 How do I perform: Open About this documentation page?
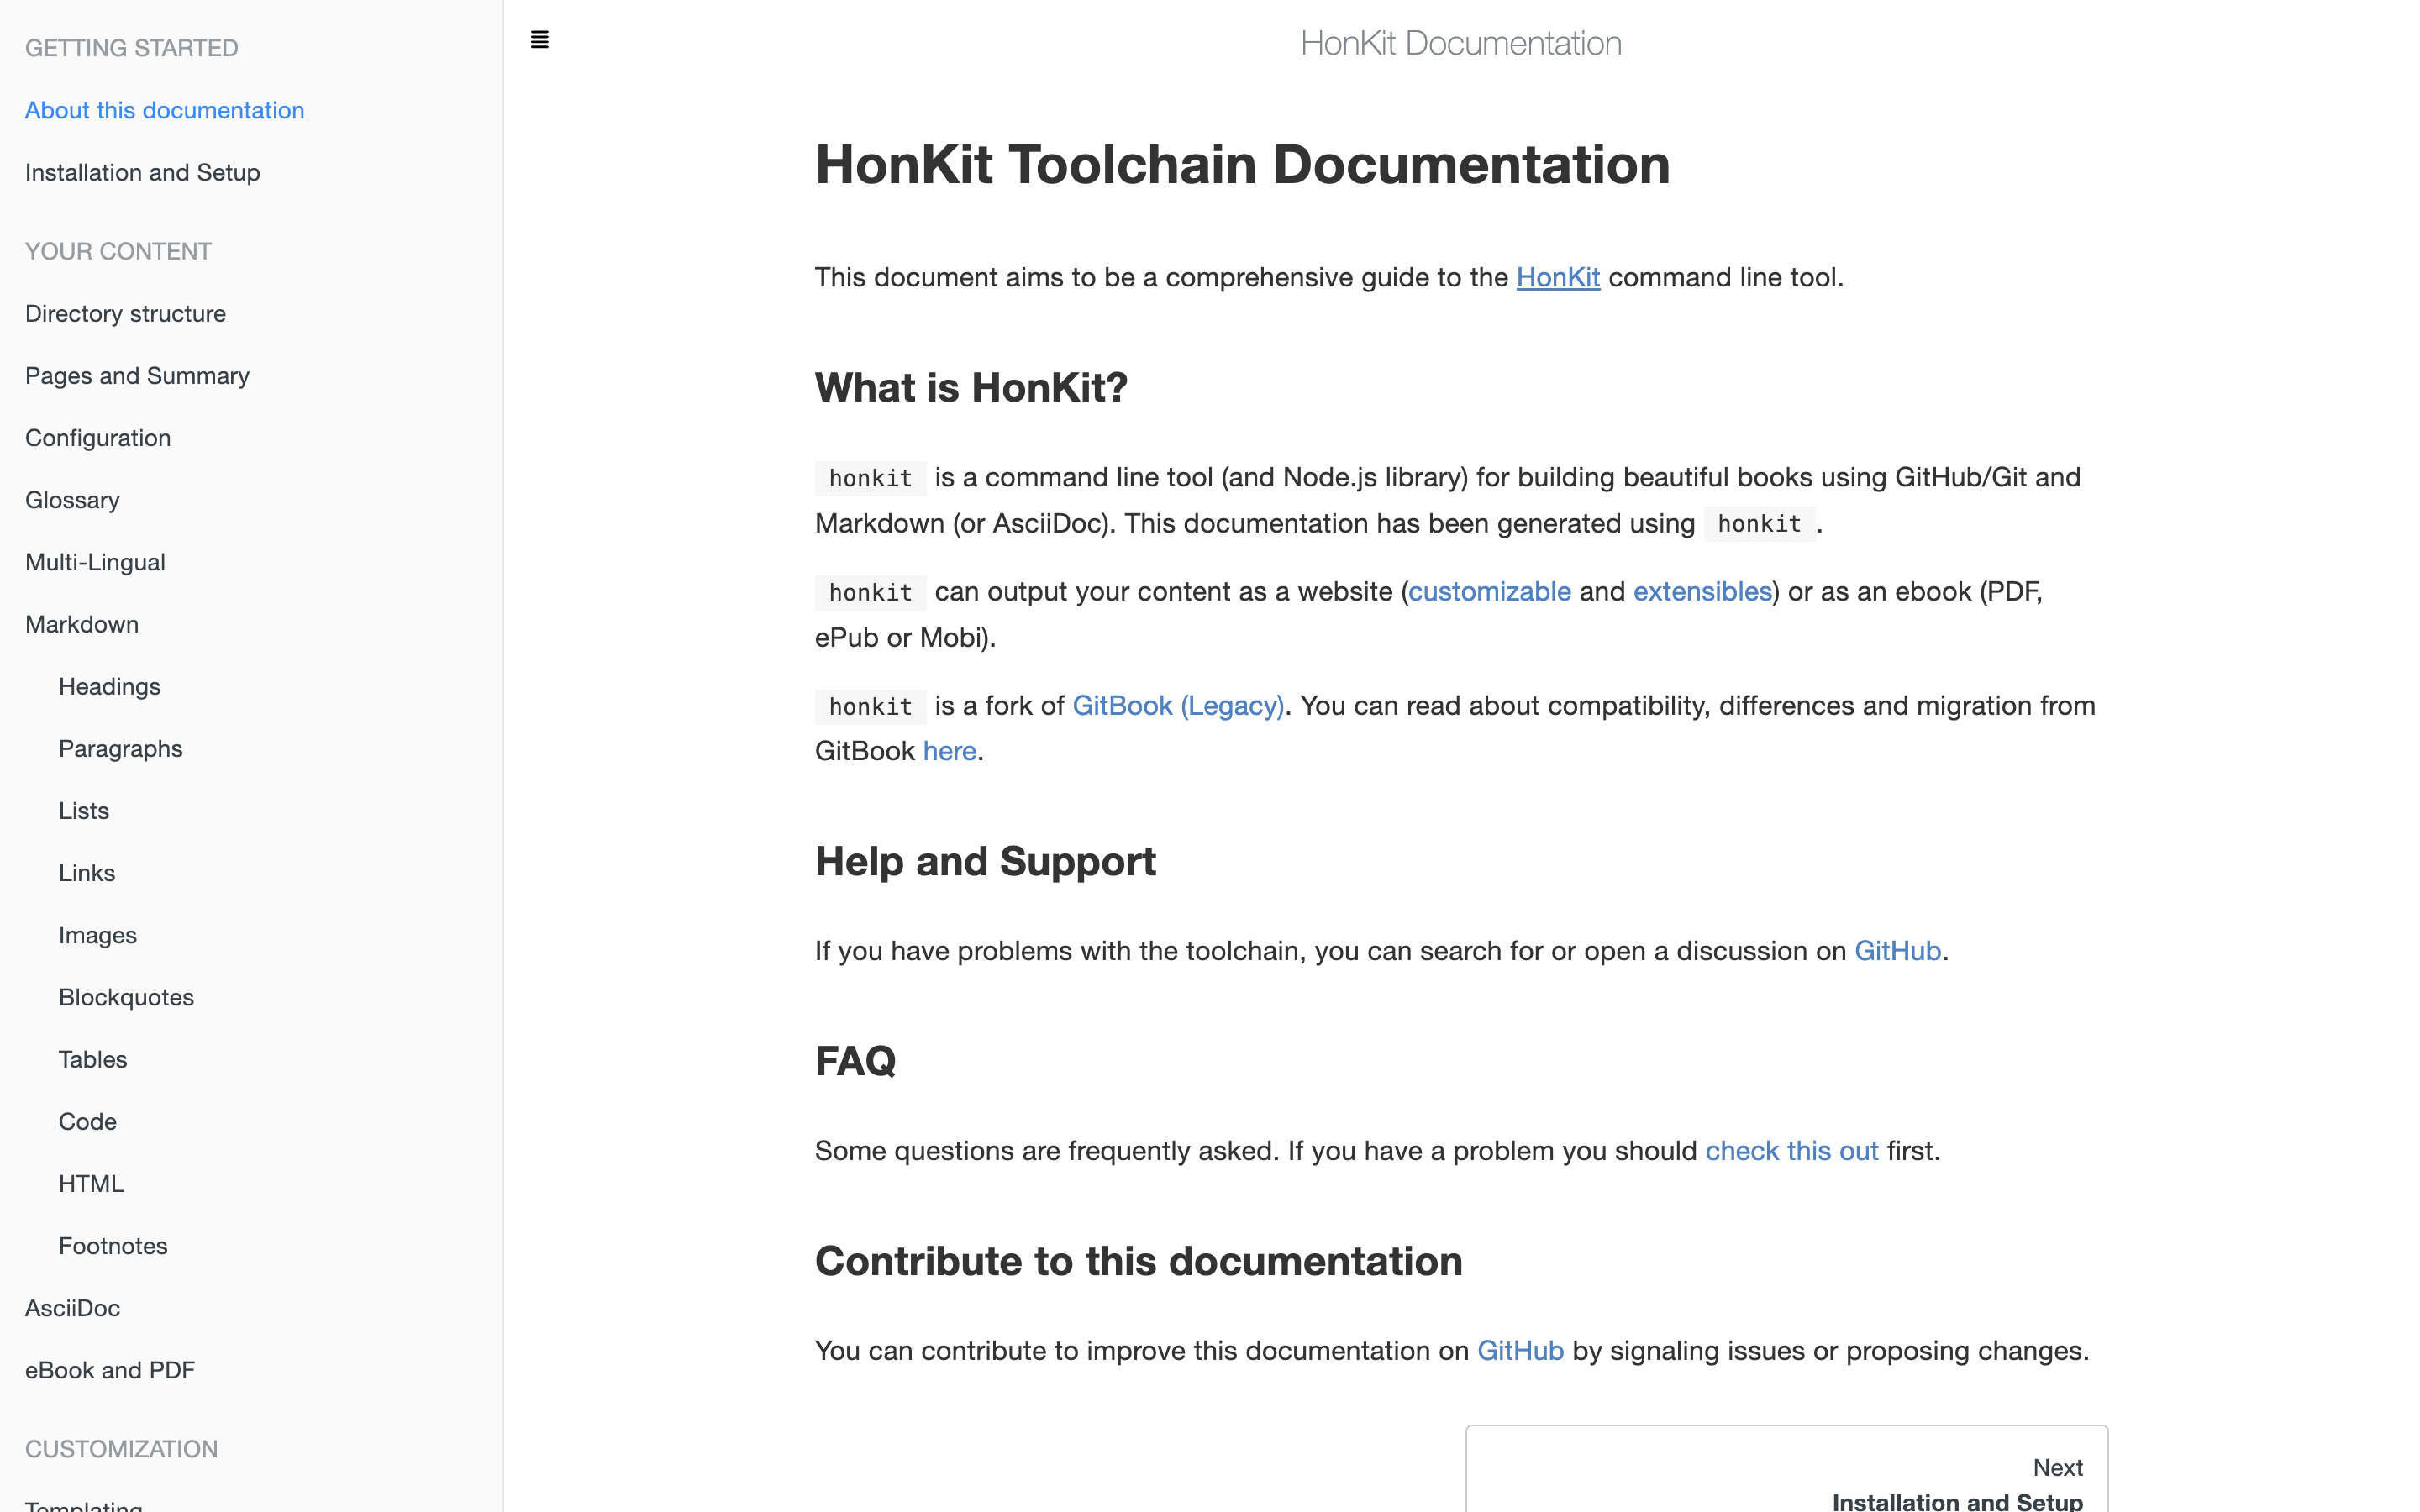point(165,110)
